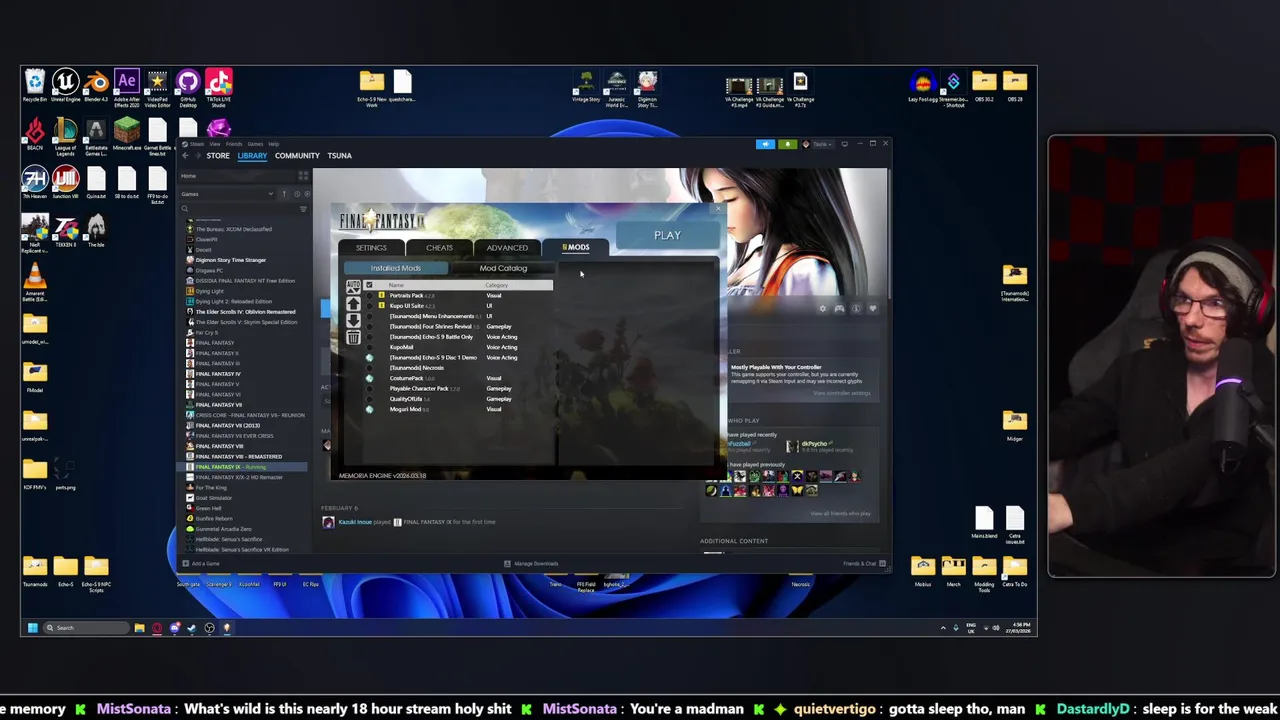The height and width of the screenshot is (720, 1280).
Task: Expand Steam Games collection dropdown
Action: point(270,193)
